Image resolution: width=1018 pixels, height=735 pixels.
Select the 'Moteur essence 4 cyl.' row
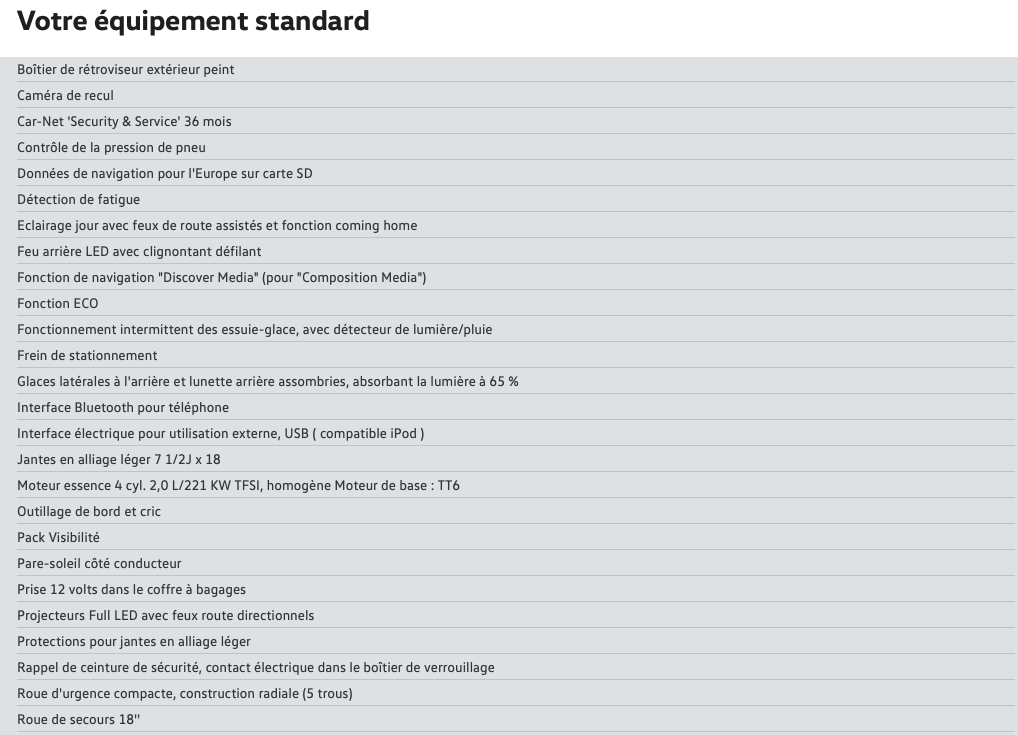[515, 485]
